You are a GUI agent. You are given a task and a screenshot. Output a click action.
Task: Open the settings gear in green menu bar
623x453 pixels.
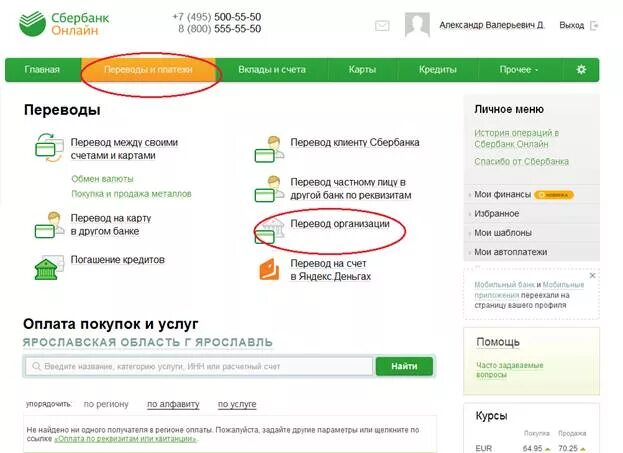[x=581, y=70]
